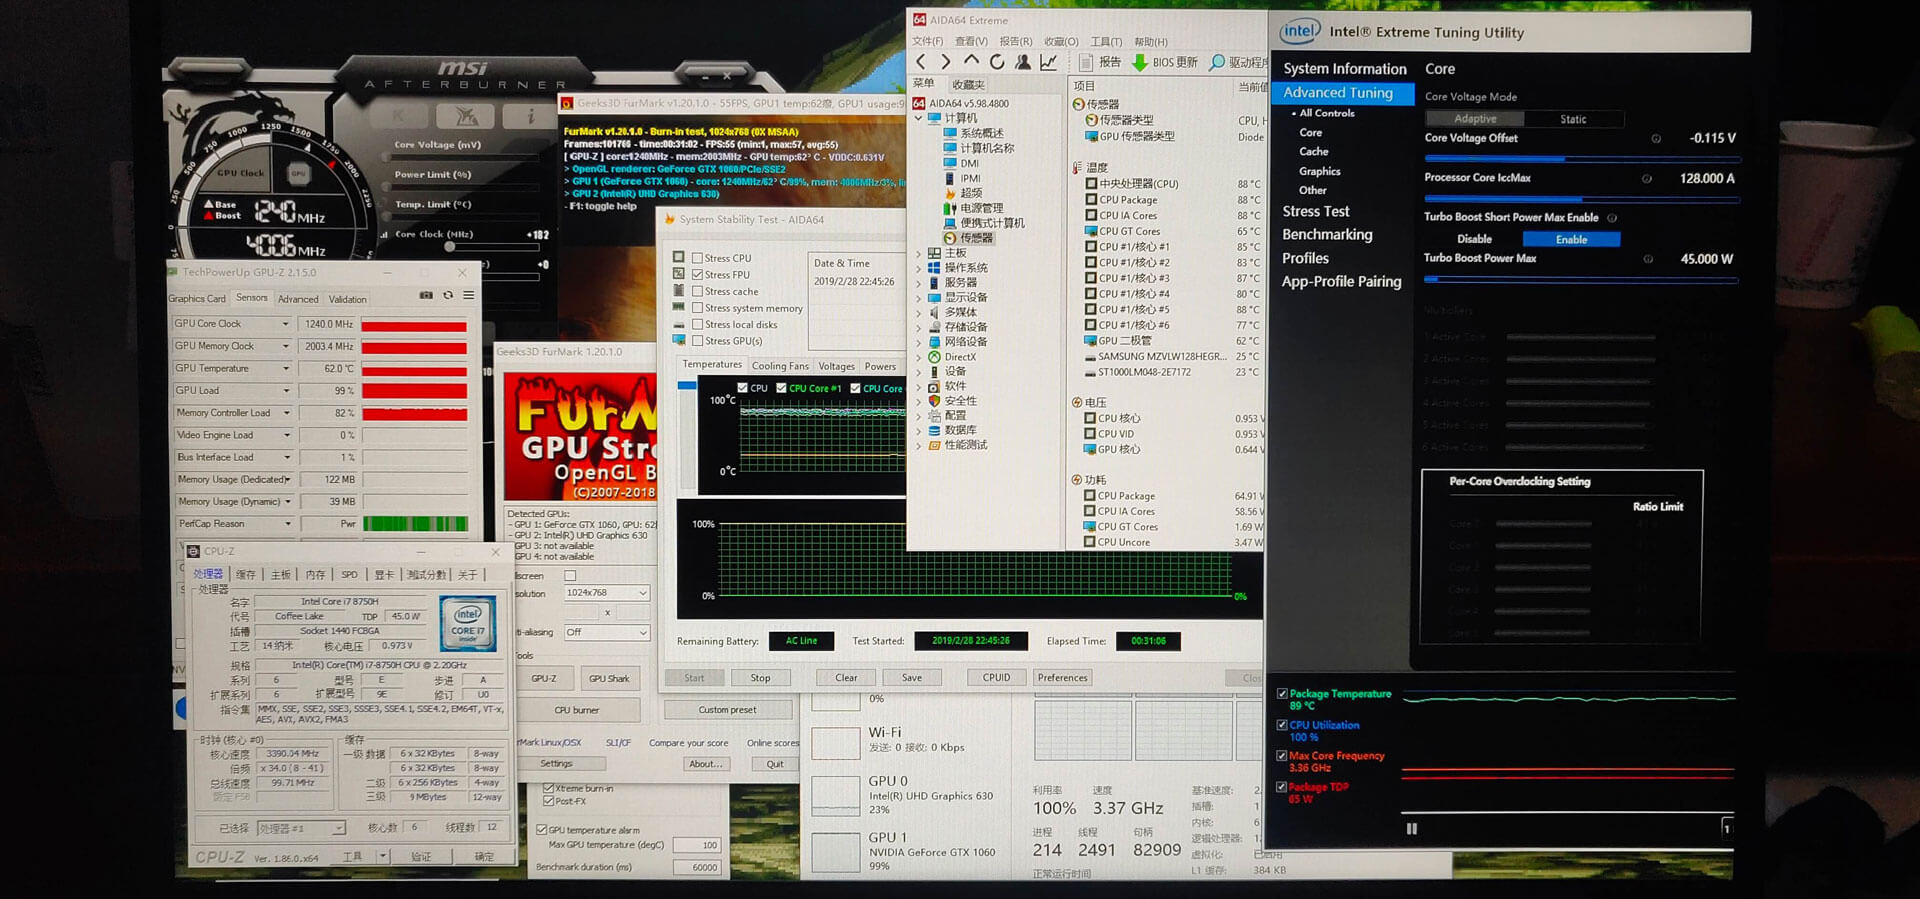
Task: Open the GPU Temperature sensor dropdown
Action: 285,368
